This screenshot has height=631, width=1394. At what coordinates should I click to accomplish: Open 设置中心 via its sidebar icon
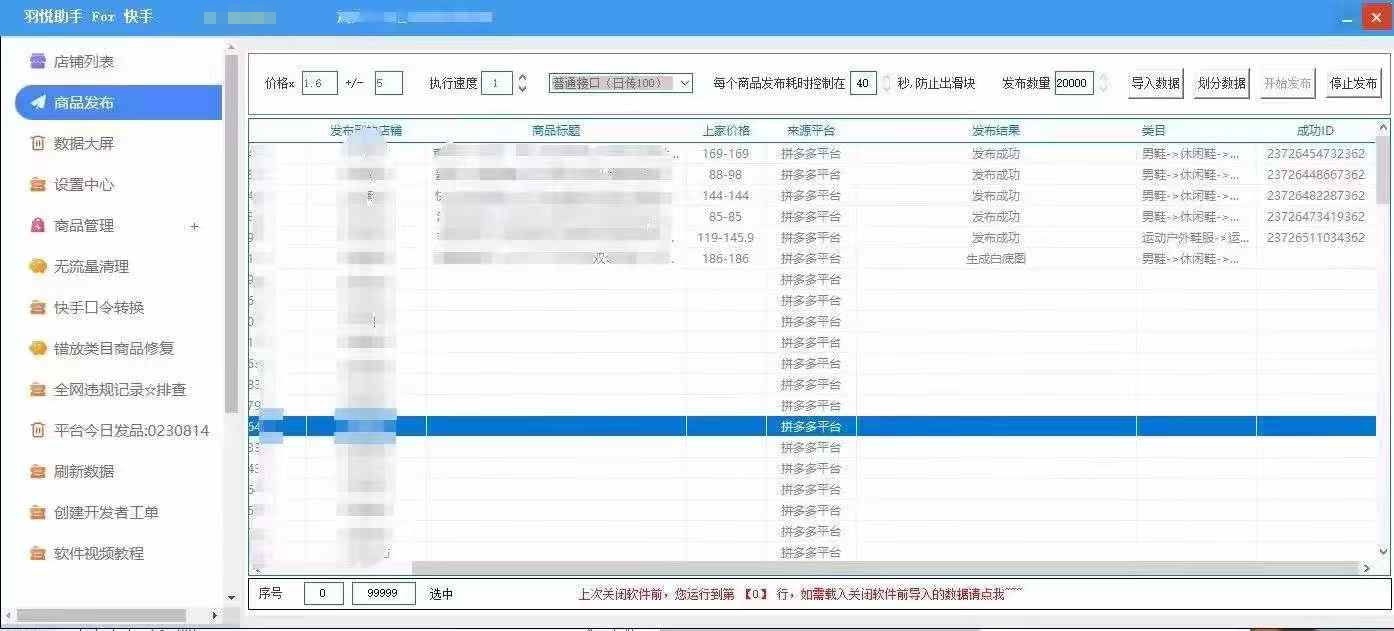point(38,184)
